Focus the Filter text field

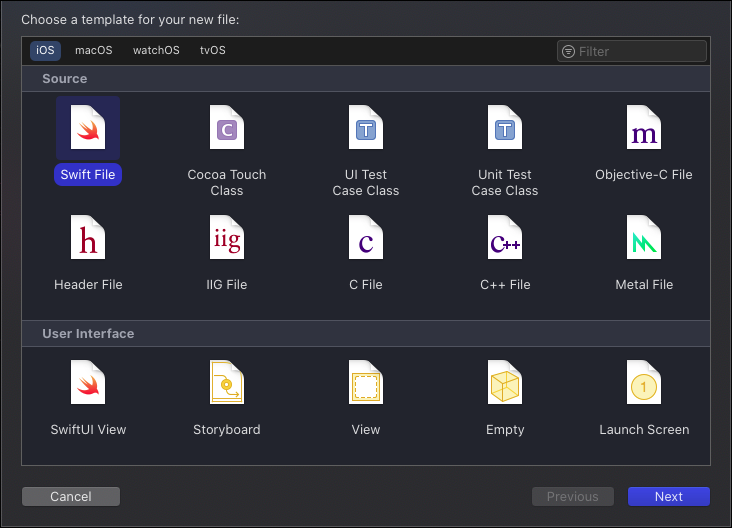[x=632, y=51]
